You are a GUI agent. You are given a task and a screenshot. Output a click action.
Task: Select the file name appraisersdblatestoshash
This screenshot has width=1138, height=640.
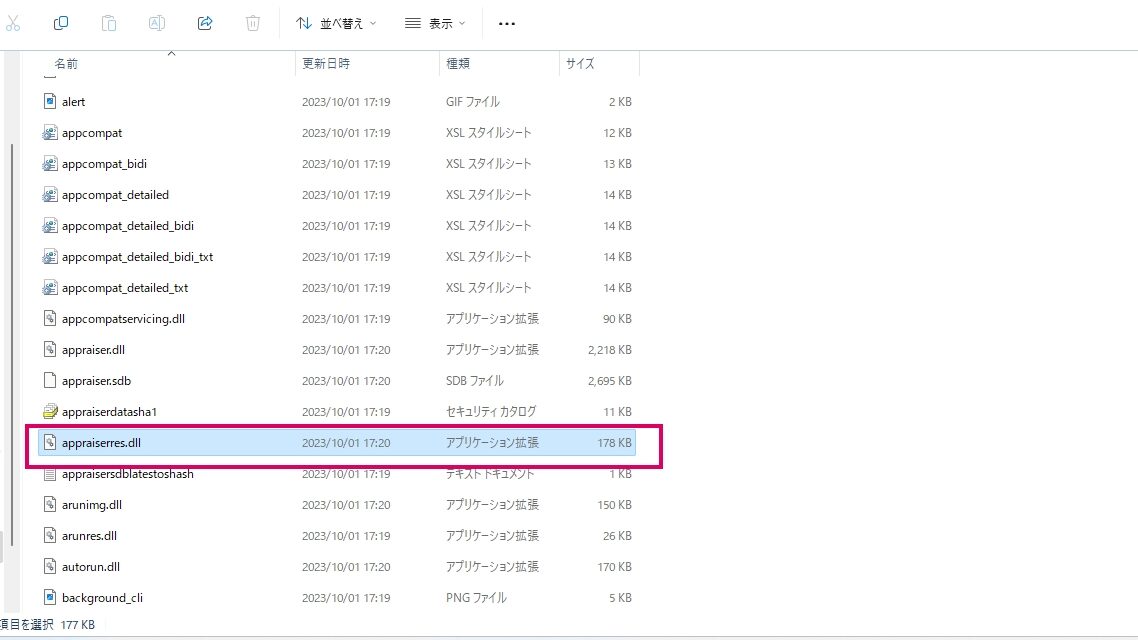(x=128, y=474)
